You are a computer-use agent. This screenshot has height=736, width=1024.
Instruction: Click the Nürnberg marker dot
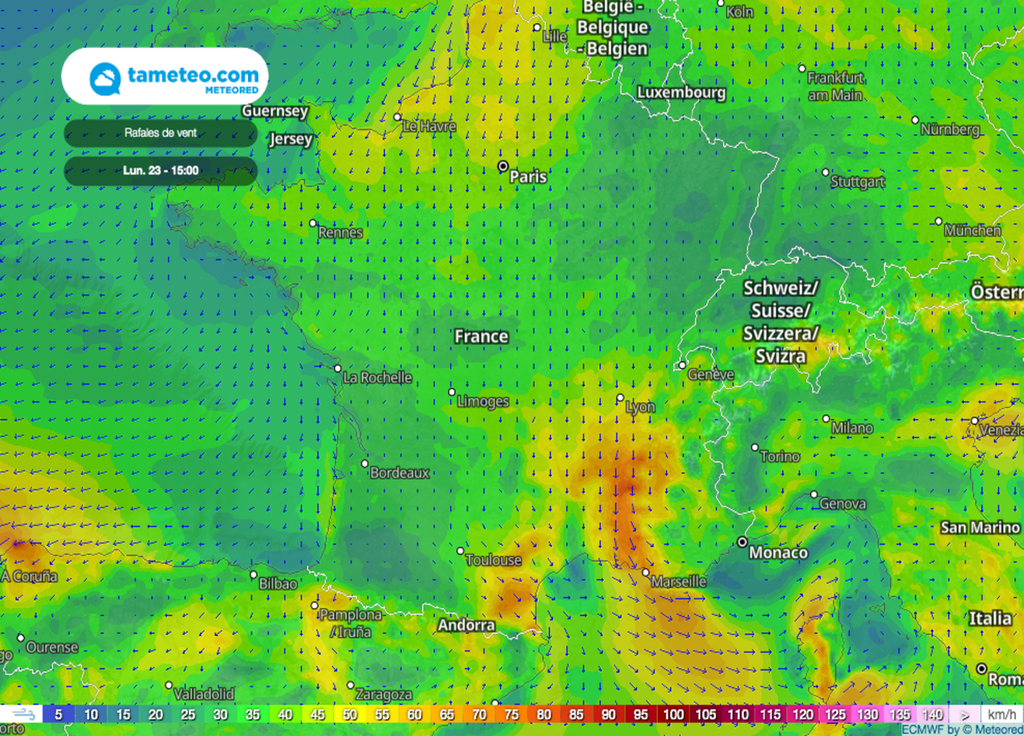pyautogui.click(x=915, y=120)
